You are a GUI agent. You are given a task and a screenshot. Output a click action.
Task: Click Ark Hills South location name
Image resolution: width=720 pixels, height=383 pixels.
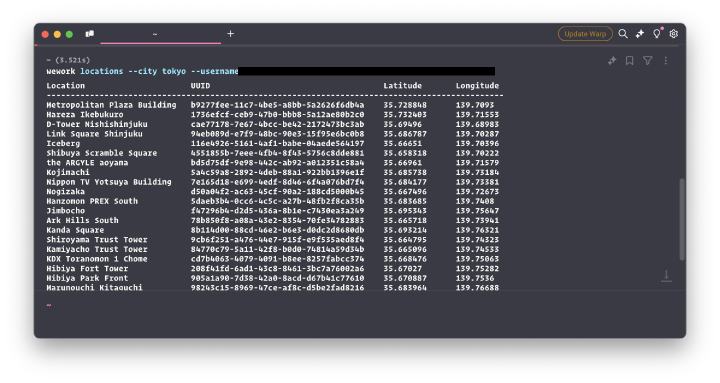pos(82,220)
